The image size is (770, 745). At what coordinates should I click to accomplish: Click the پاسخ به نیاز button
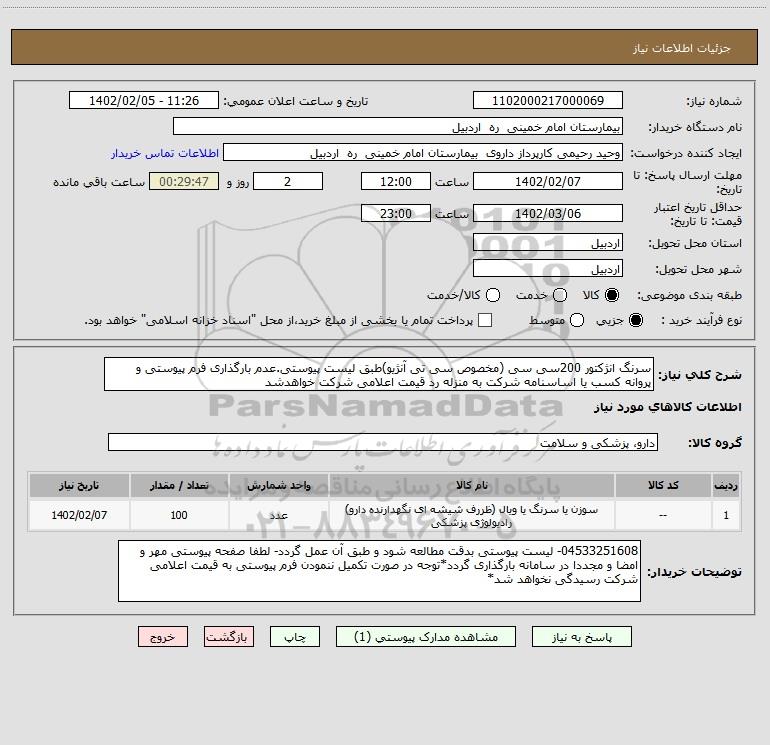coord(581,637)
